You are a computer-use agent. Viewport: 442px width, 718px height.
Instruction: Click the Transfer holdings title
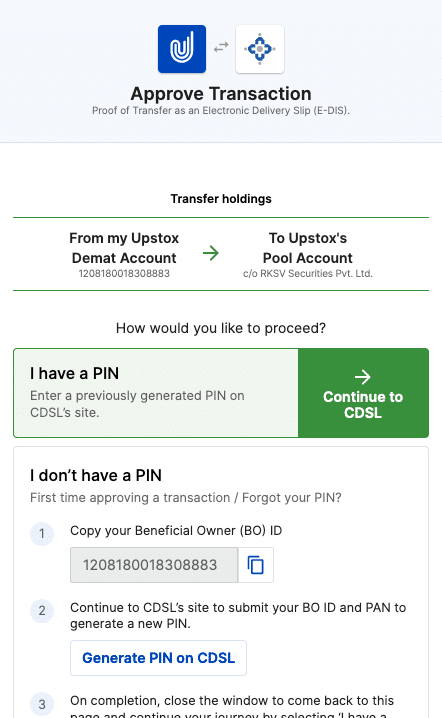tap(221, 199)
